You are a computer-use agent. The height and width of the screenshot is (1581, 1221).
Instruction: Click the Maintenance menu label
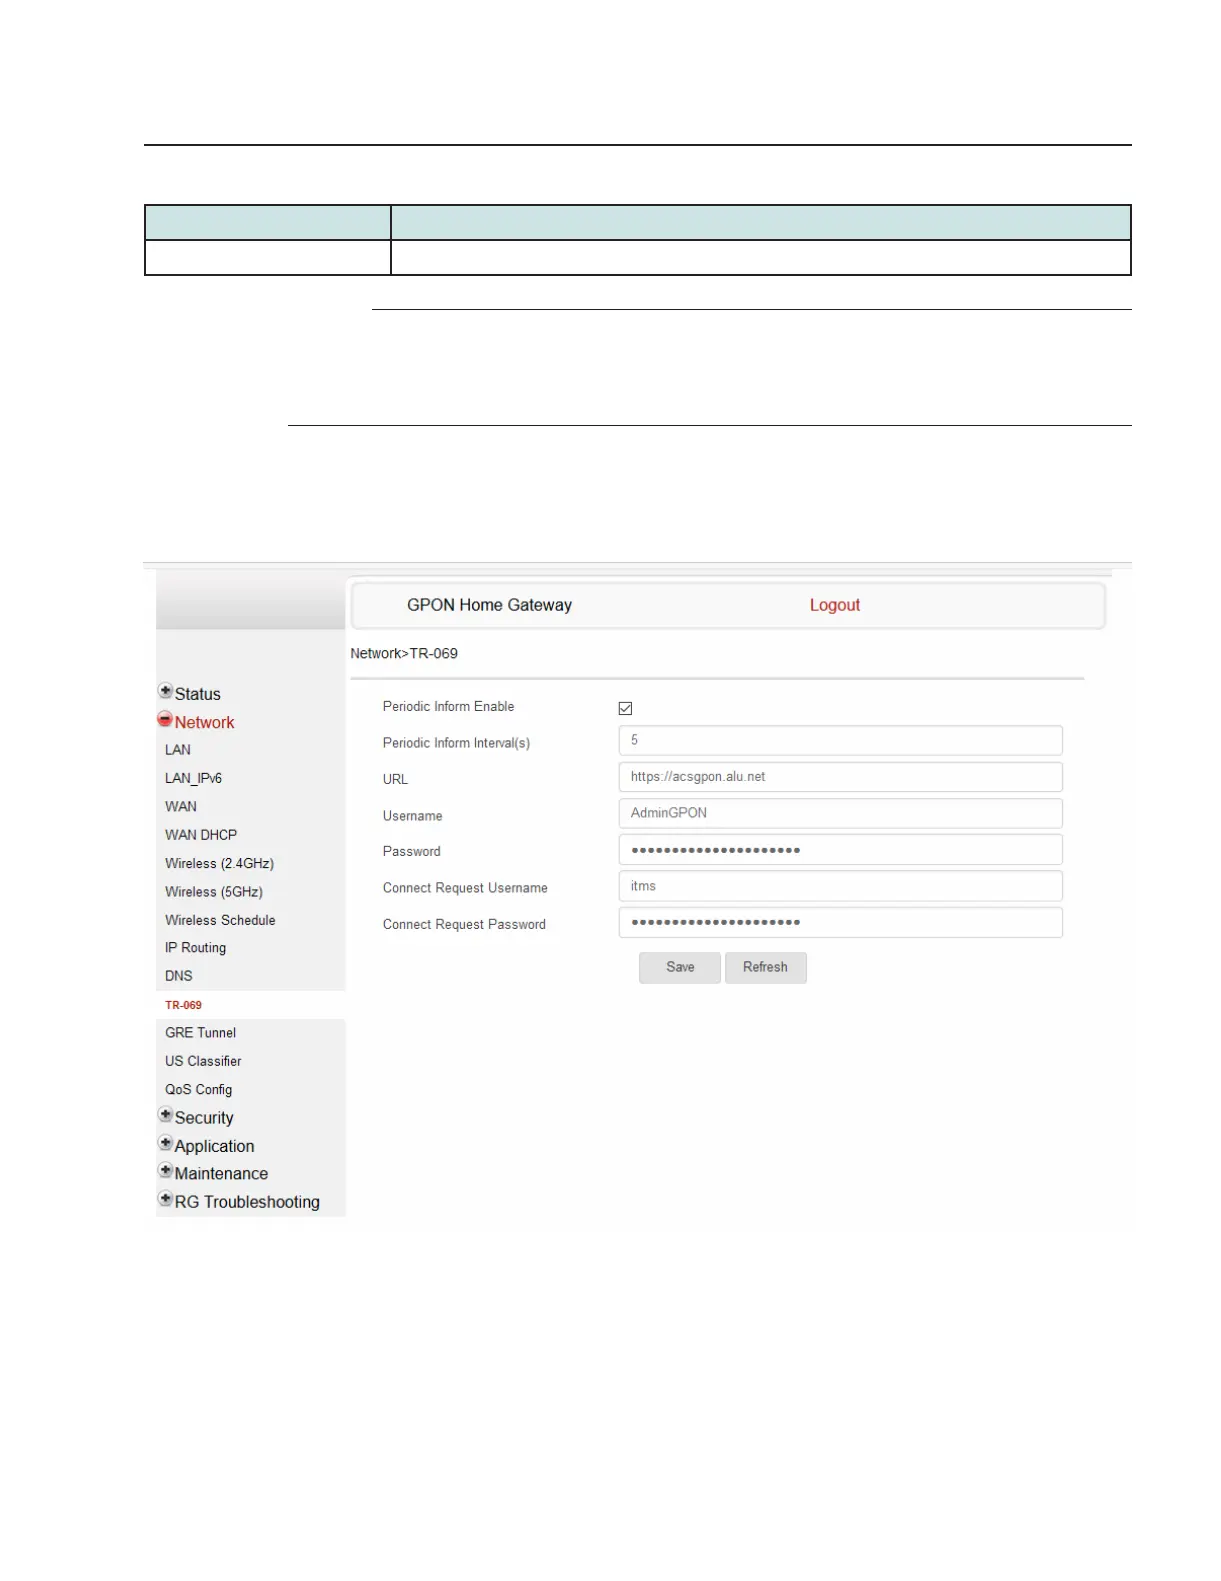[x=222, y=1174]
